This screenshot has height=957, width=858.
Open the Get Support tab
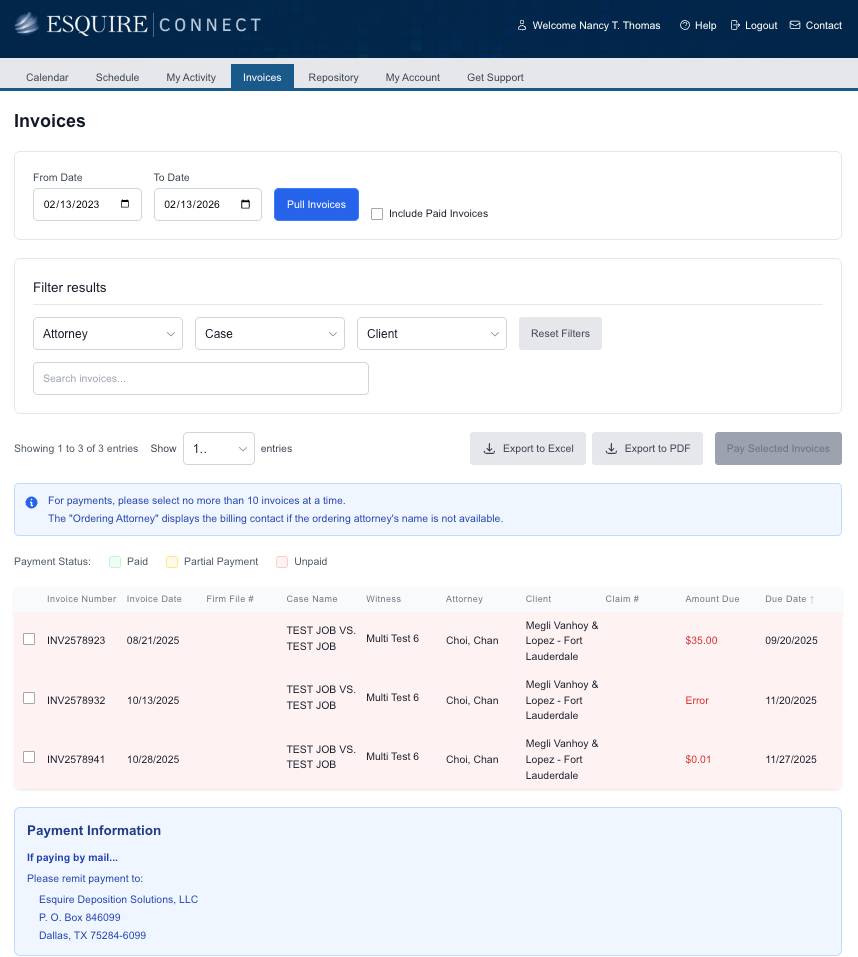tap(496, 78)
